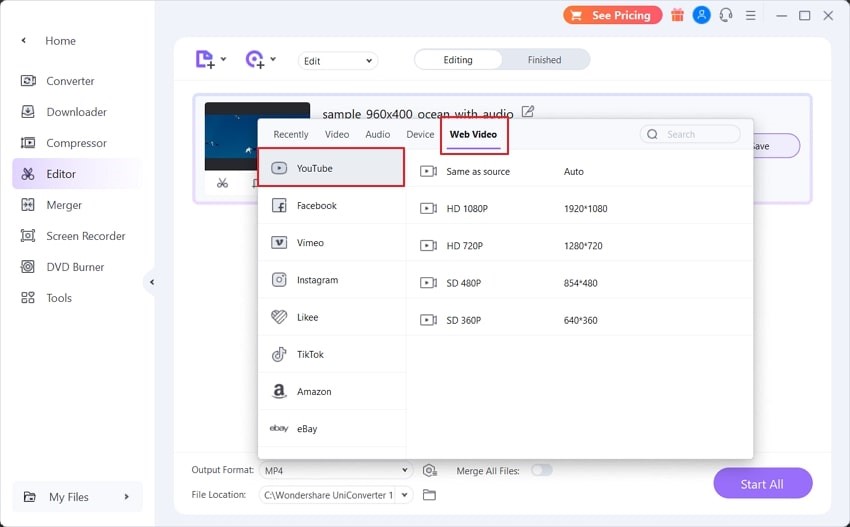Click the headset support icon
The width and height of the screenshot is (850, 527).
[726, 15]
